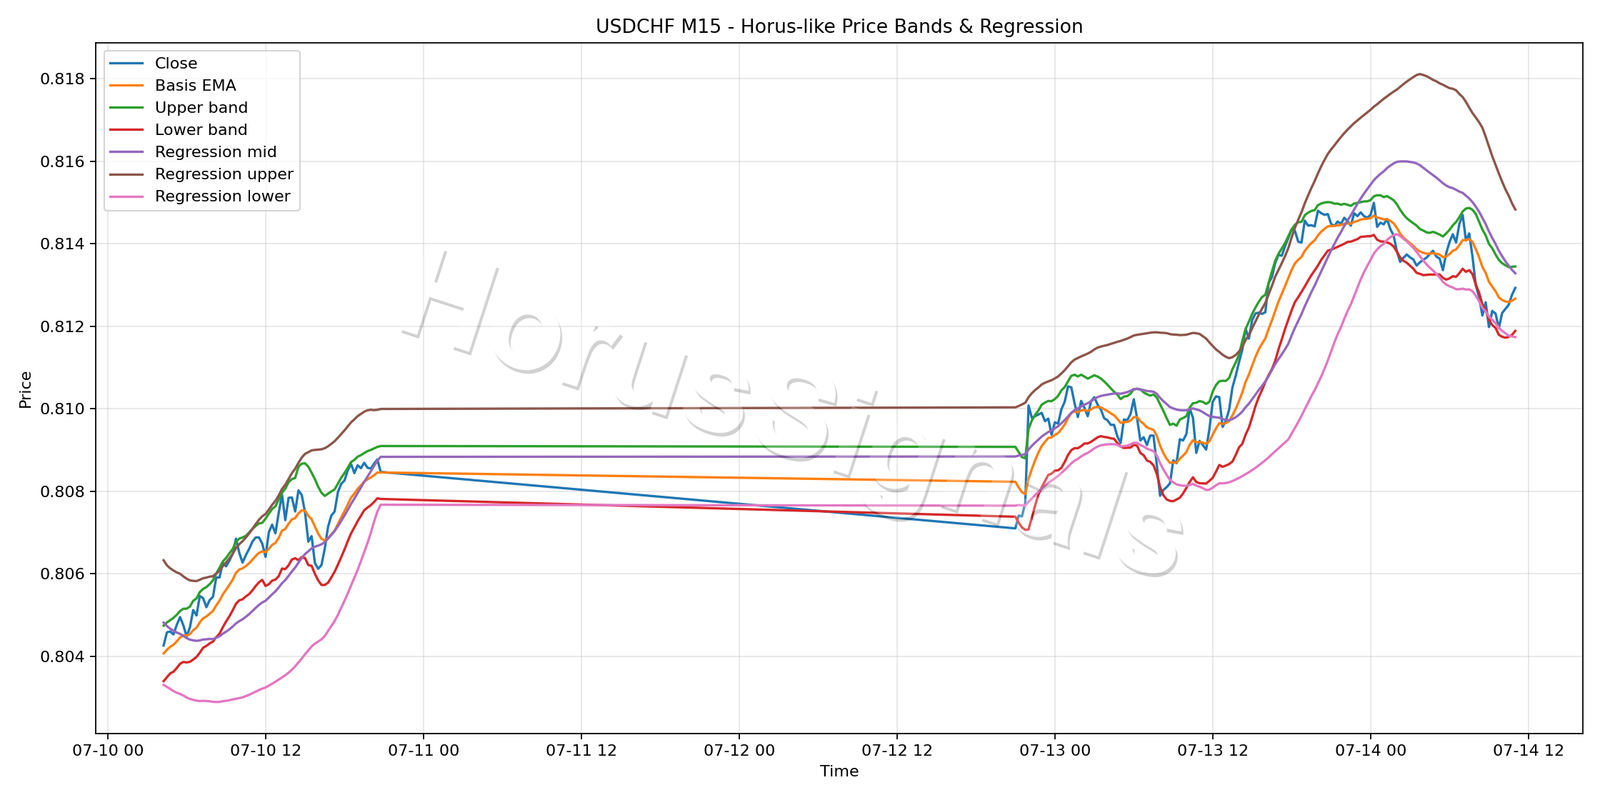
Task: Click the 07-13 12 x-axis tick label
Action: [x=1212, y=750]
